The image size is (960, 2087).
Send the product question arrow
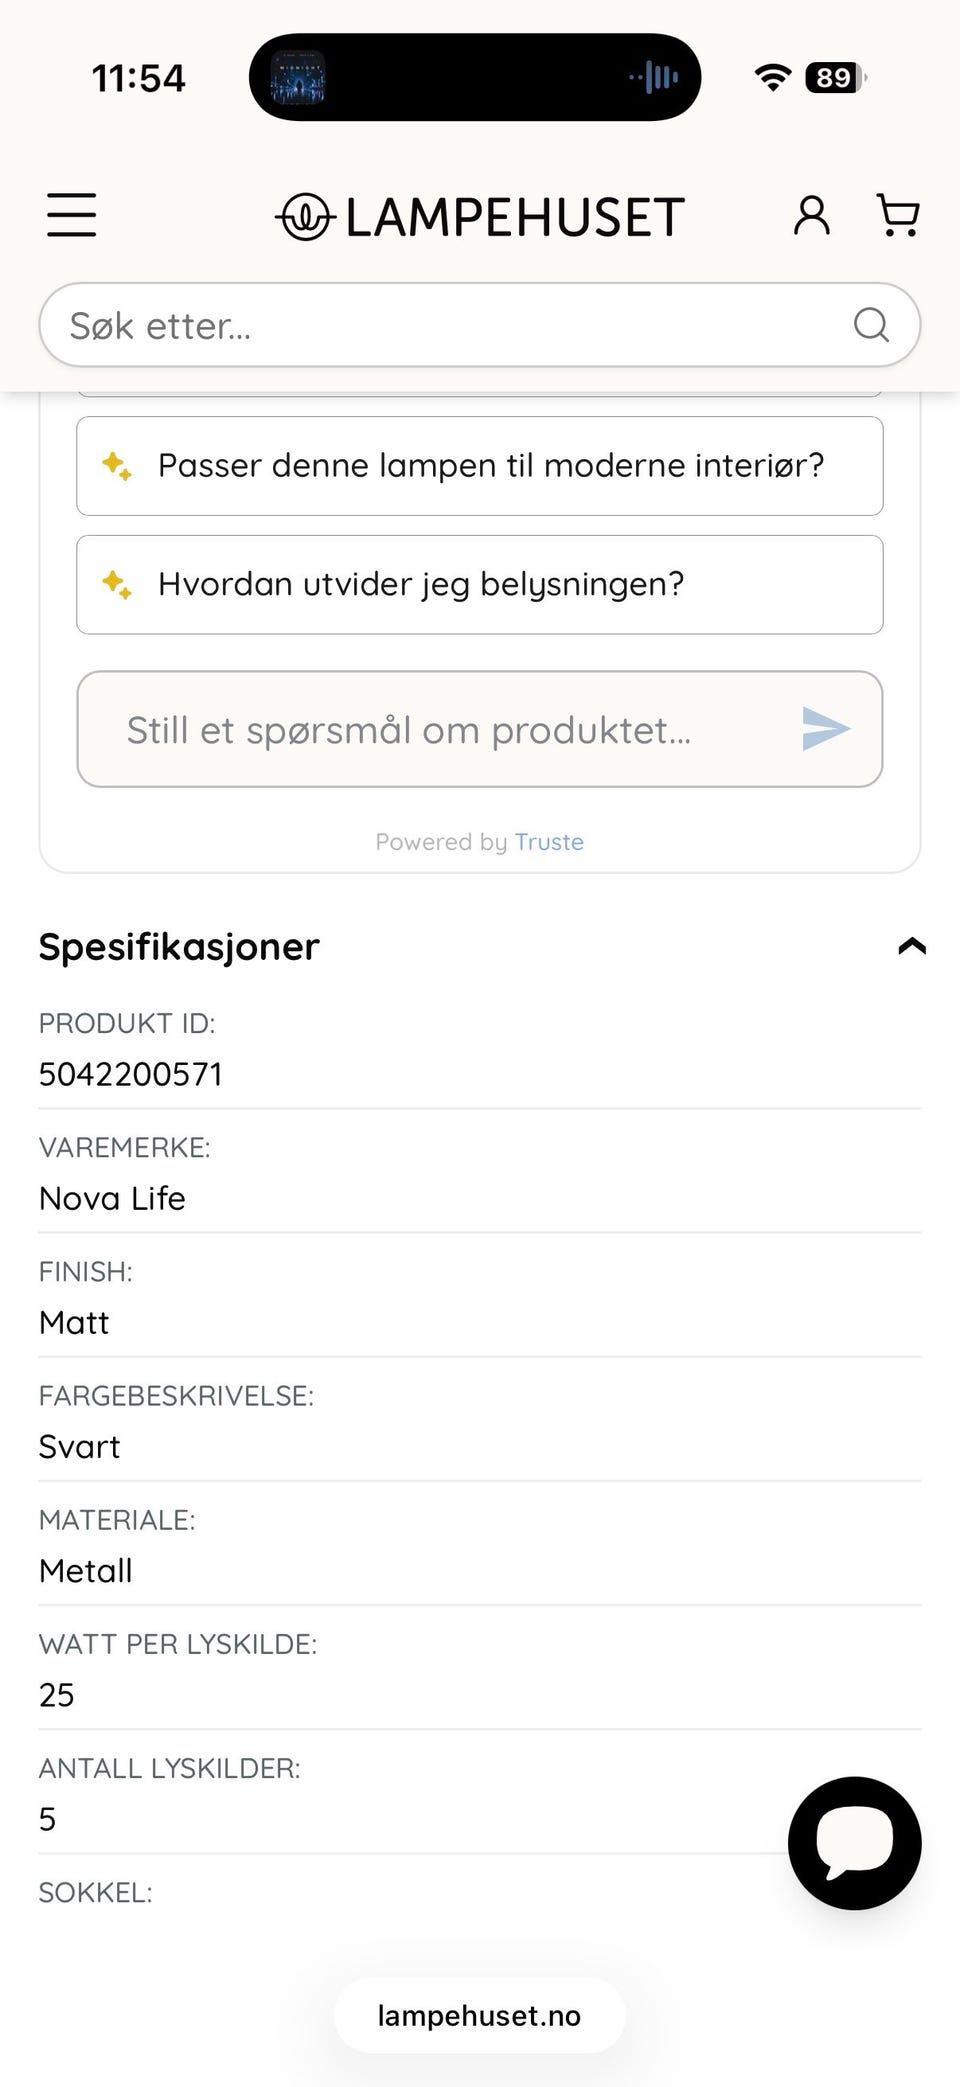click(826, 728)
